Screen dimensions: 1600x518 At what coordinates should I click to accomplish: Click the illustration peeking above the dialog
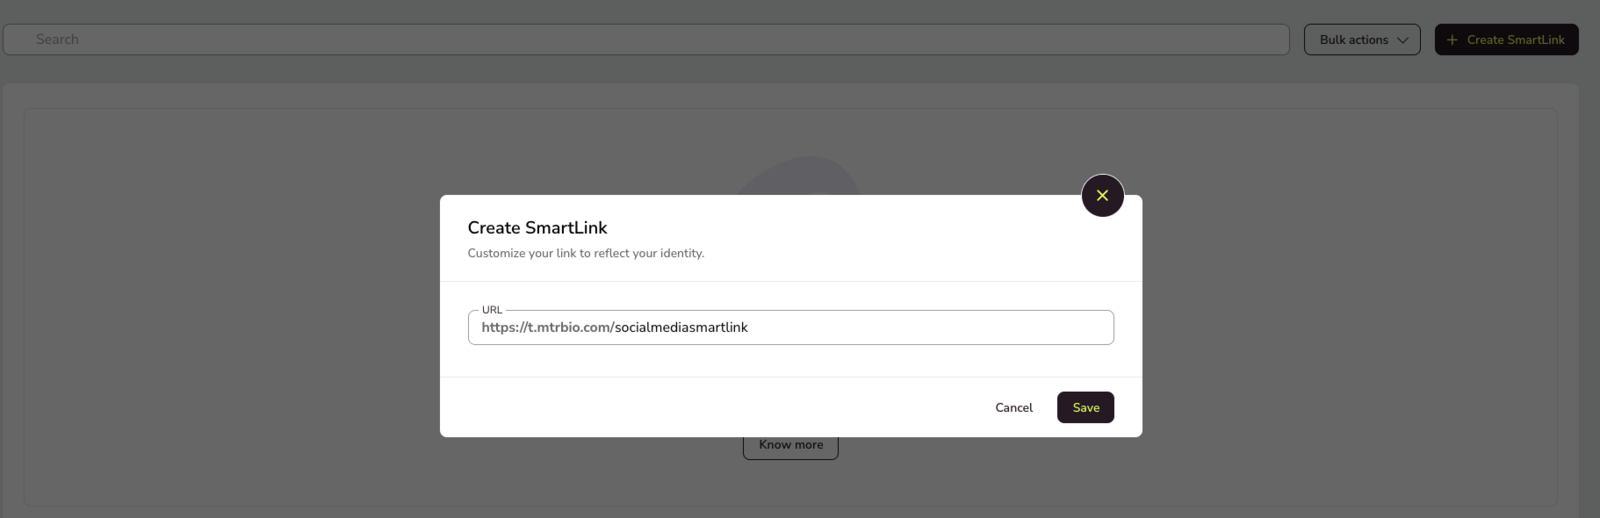click(799, 175)
